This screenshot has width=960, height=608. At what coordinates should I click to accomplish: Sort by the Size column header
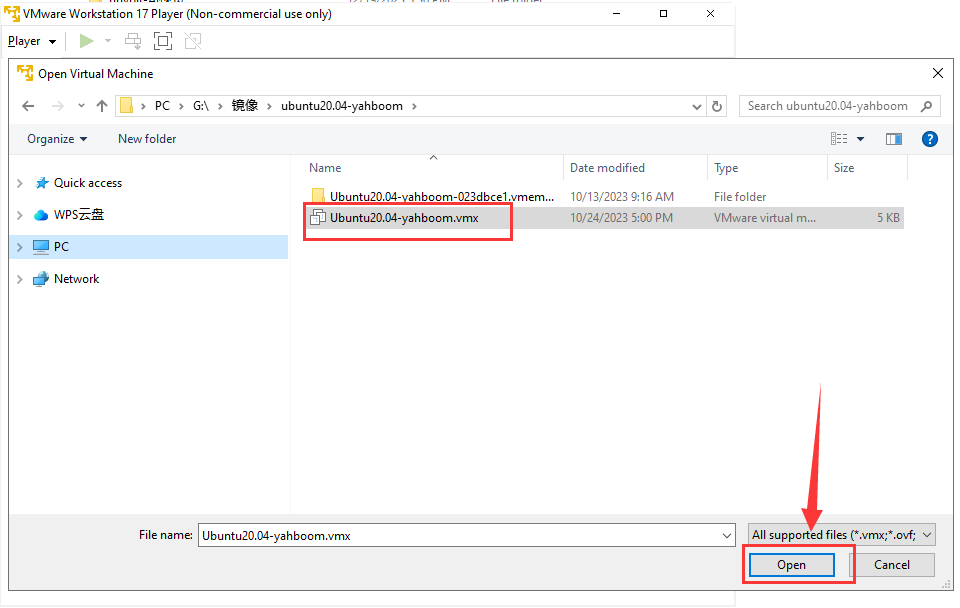click(x=844, y=168)
